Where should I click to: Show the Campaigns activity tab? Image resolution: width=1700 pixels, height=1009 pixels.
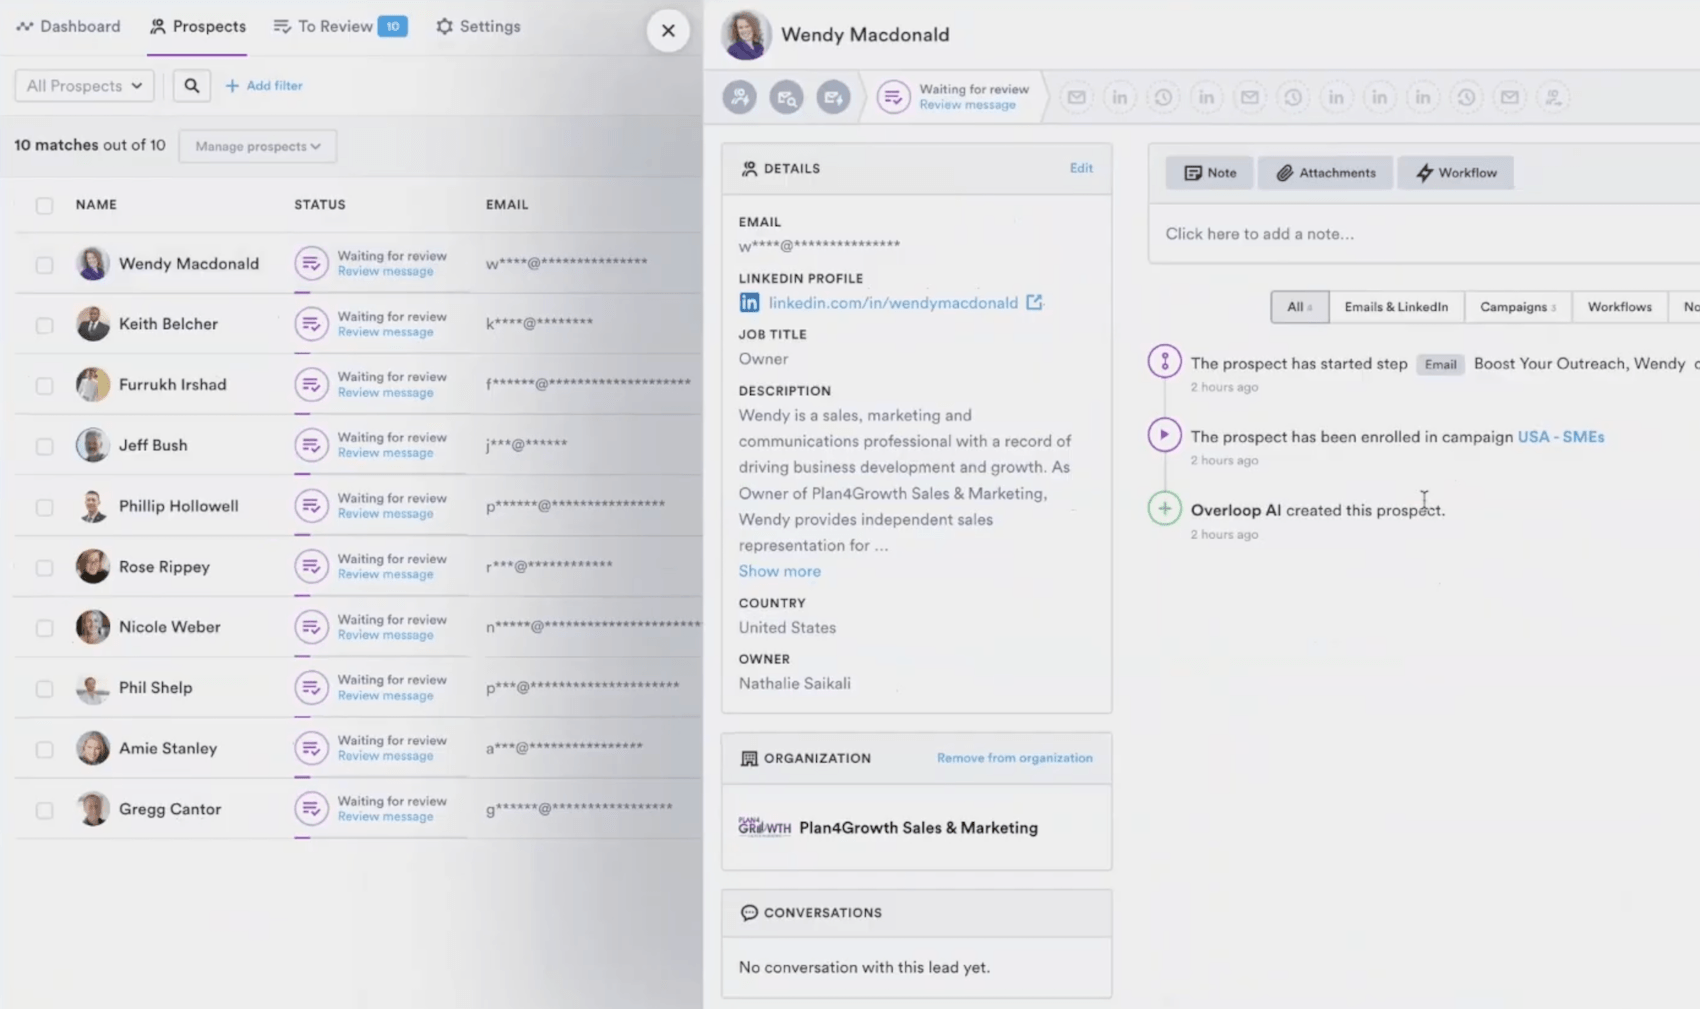pyautogui.click(x=1518, y=307)
